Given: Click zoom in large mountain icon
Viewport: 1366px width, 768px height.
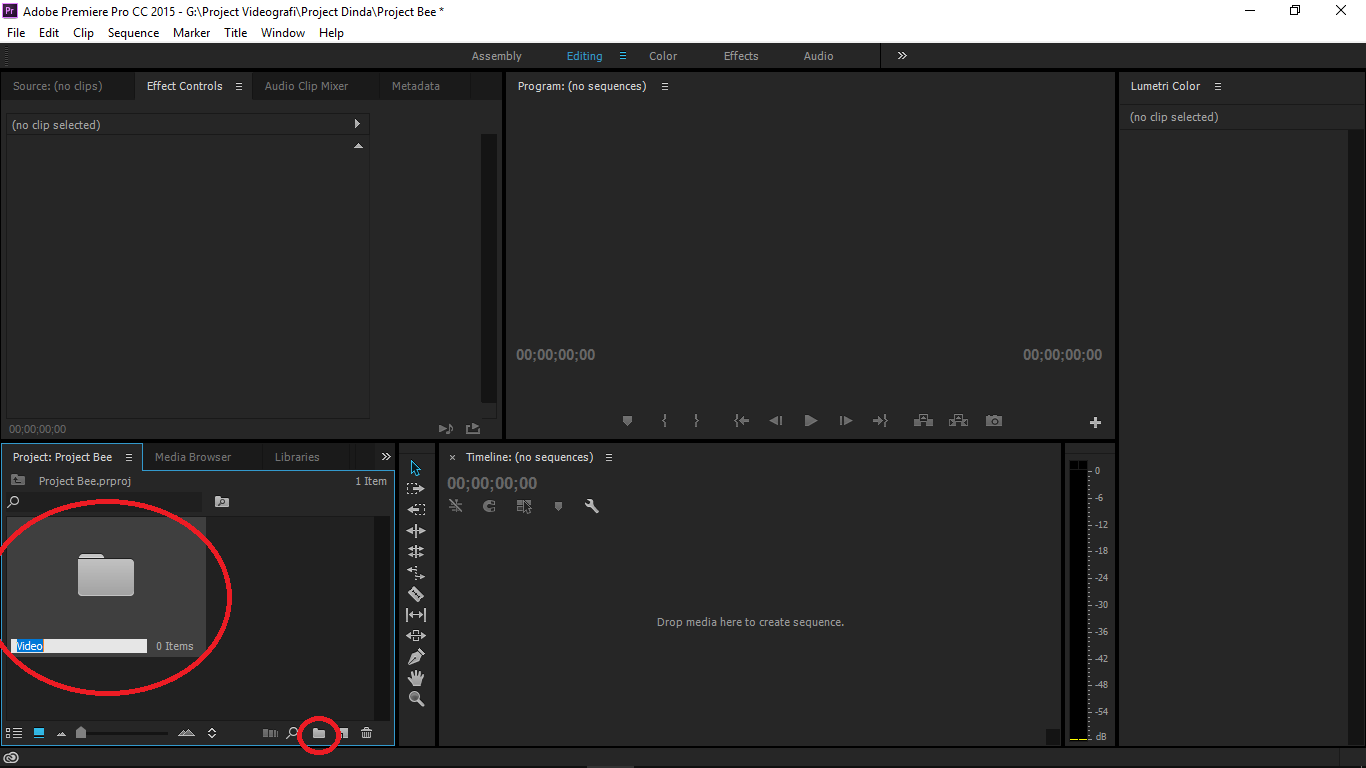Looking at the screenshot, I should click(x=186, y=733).
